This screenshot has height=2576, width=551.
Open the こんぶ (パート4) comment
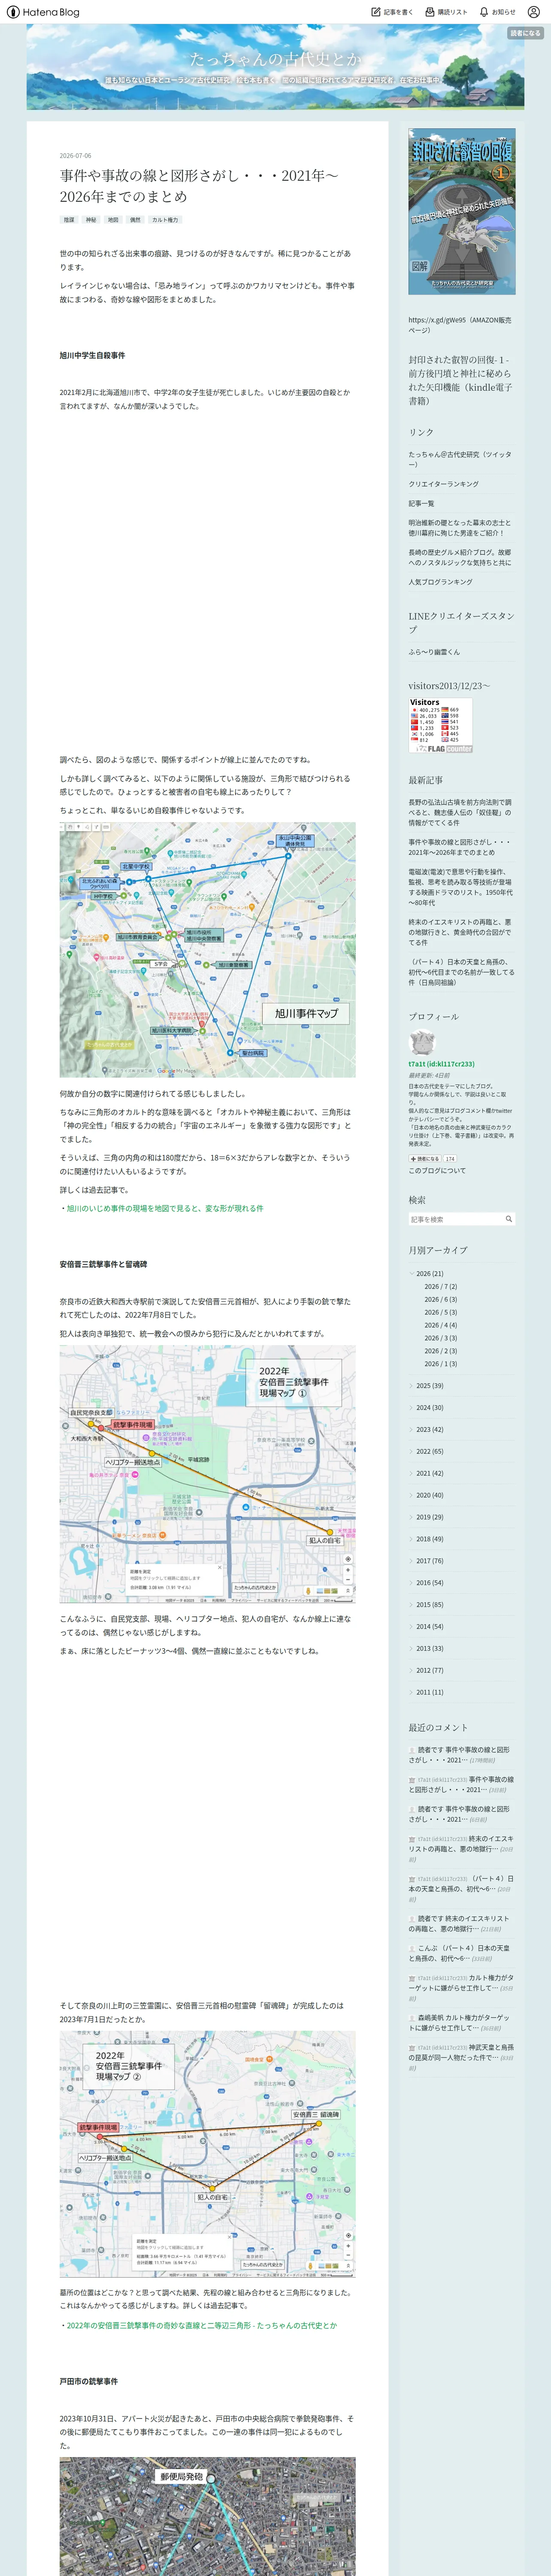460,1954
